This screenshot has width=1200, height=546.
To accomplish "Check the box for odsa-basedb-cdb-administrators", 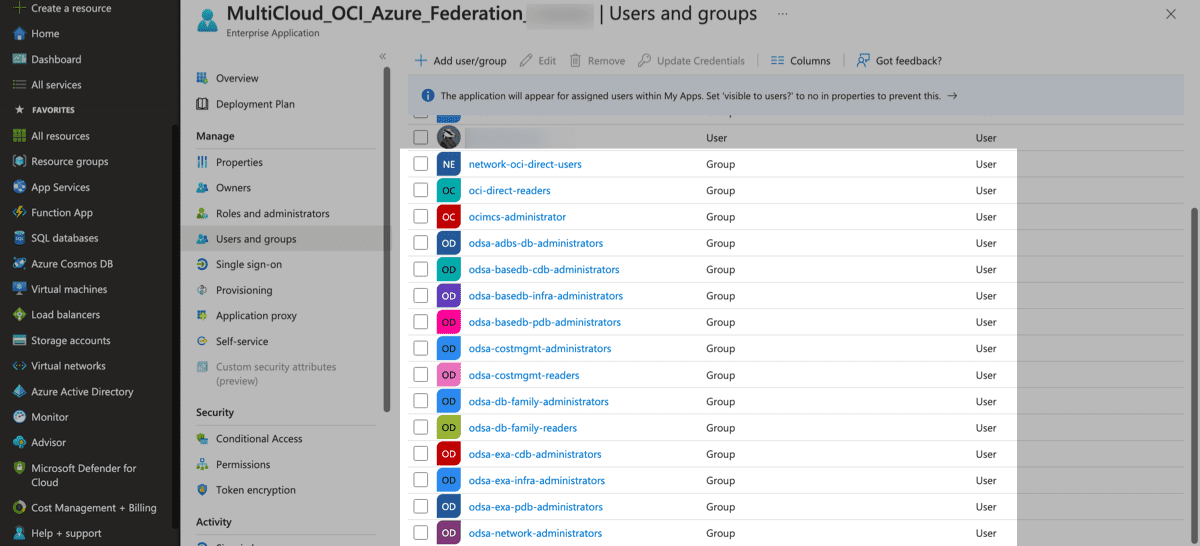I will click(x=421, y=269).
